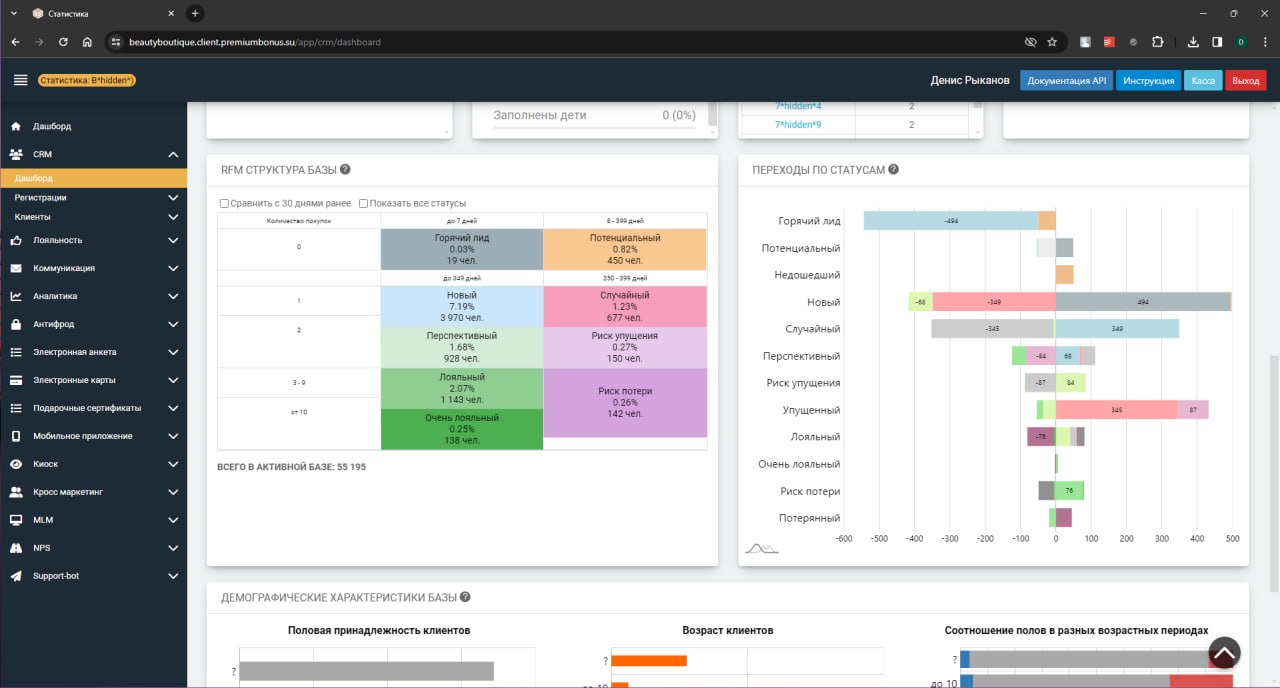1280x688 pixels.
Task: Check the Показать все статусы box
Action: pos(364,203)
